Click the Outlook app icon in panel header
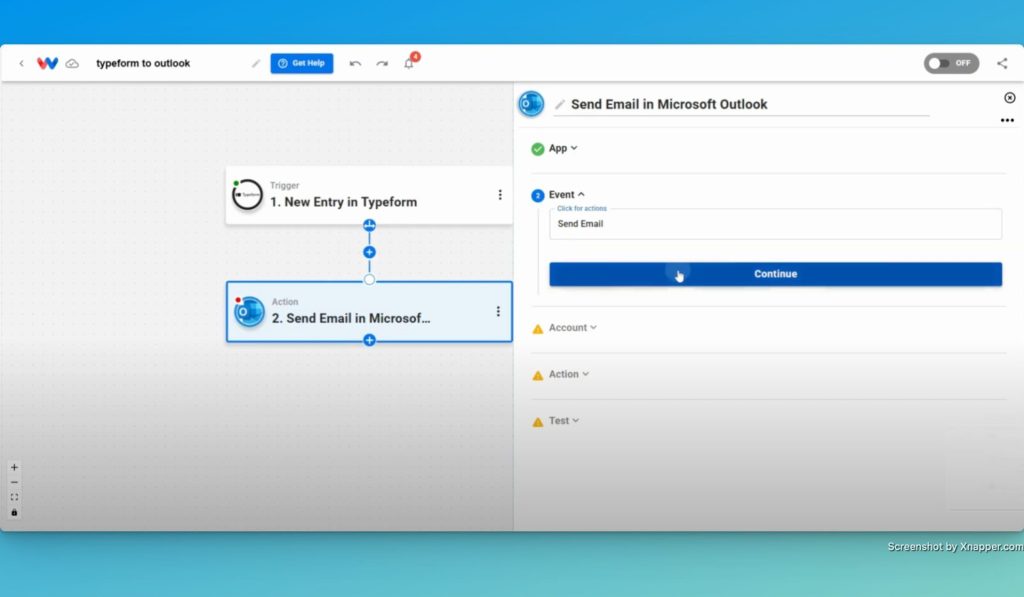 pos(531,104)
